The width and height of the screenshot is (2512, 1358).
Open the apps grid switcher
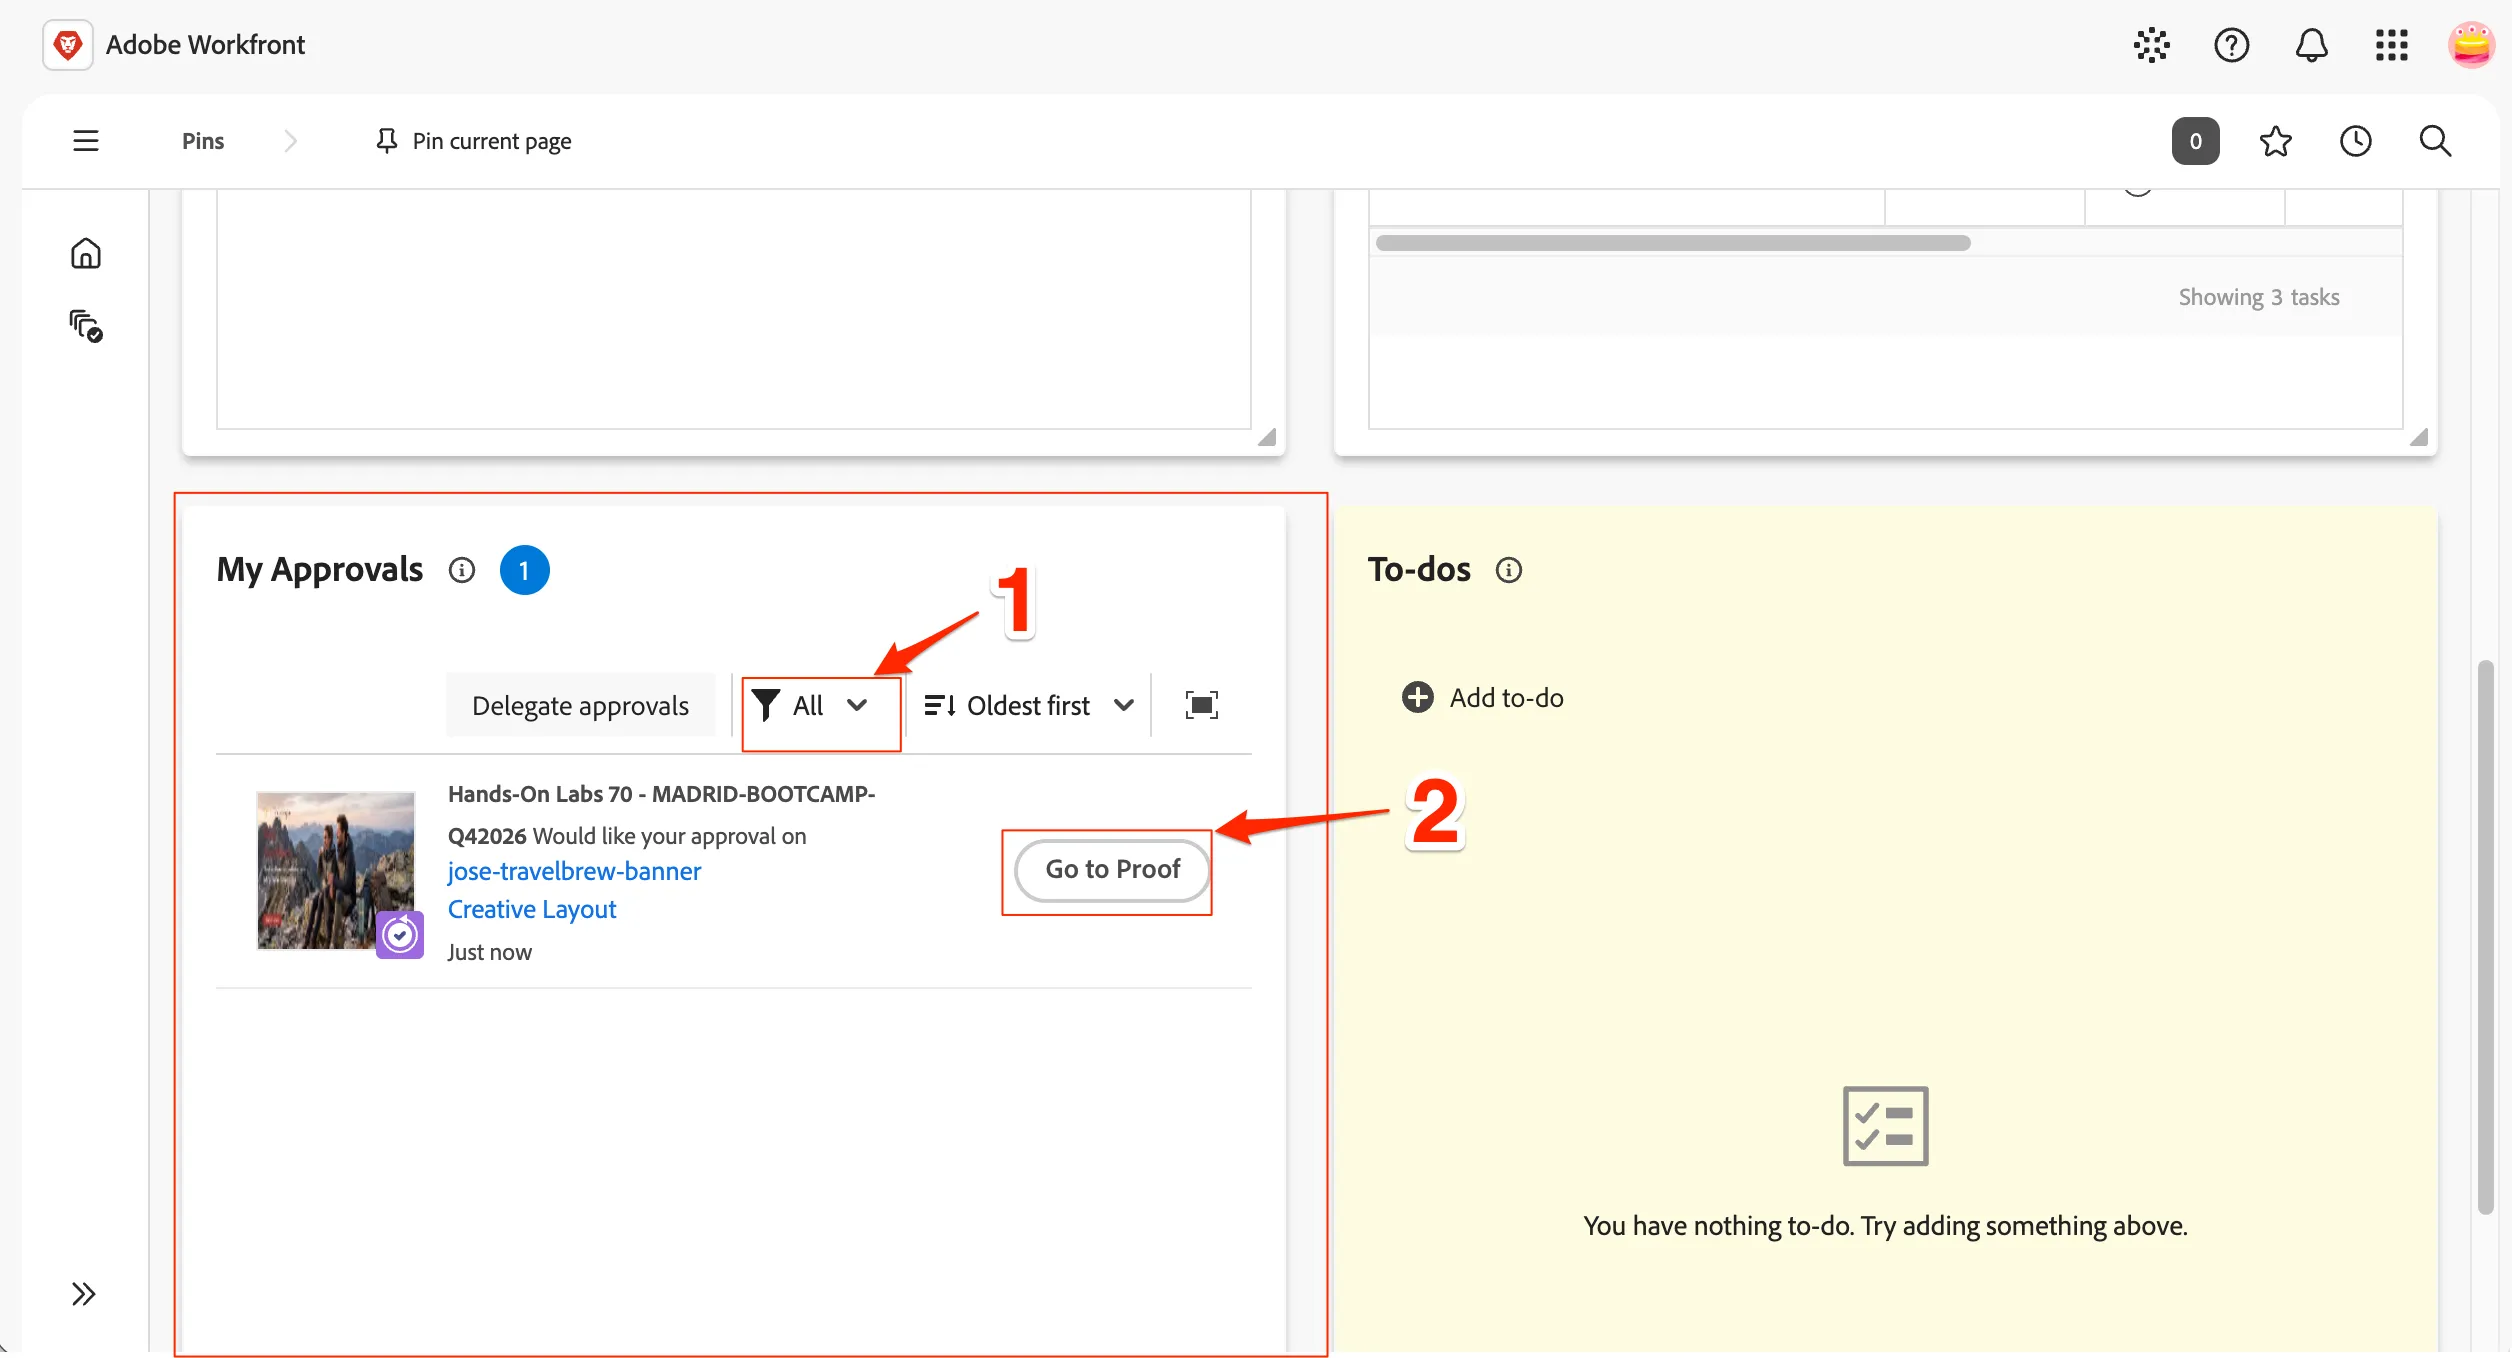(x=2391, y=45)
